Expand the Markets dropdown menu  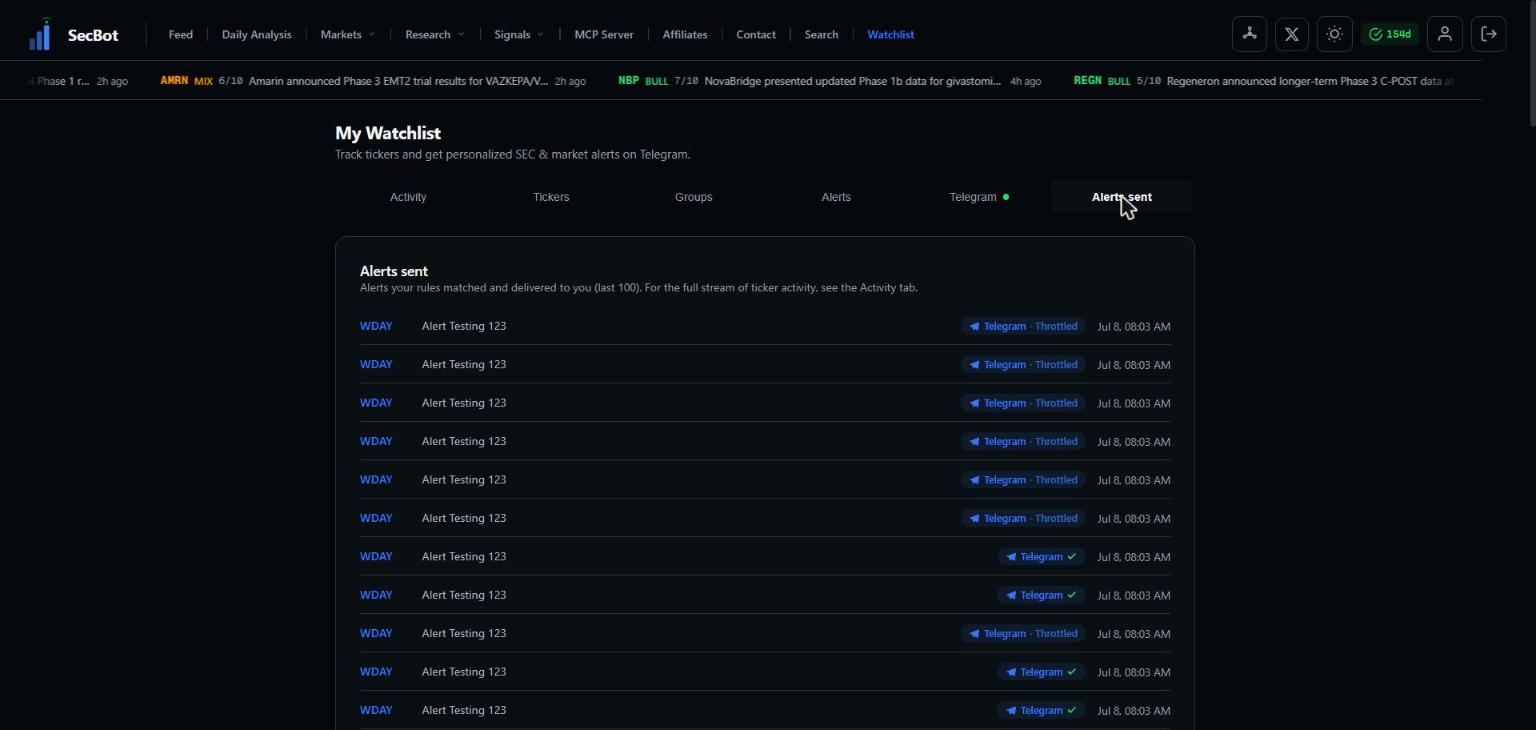tap(347, 34)
